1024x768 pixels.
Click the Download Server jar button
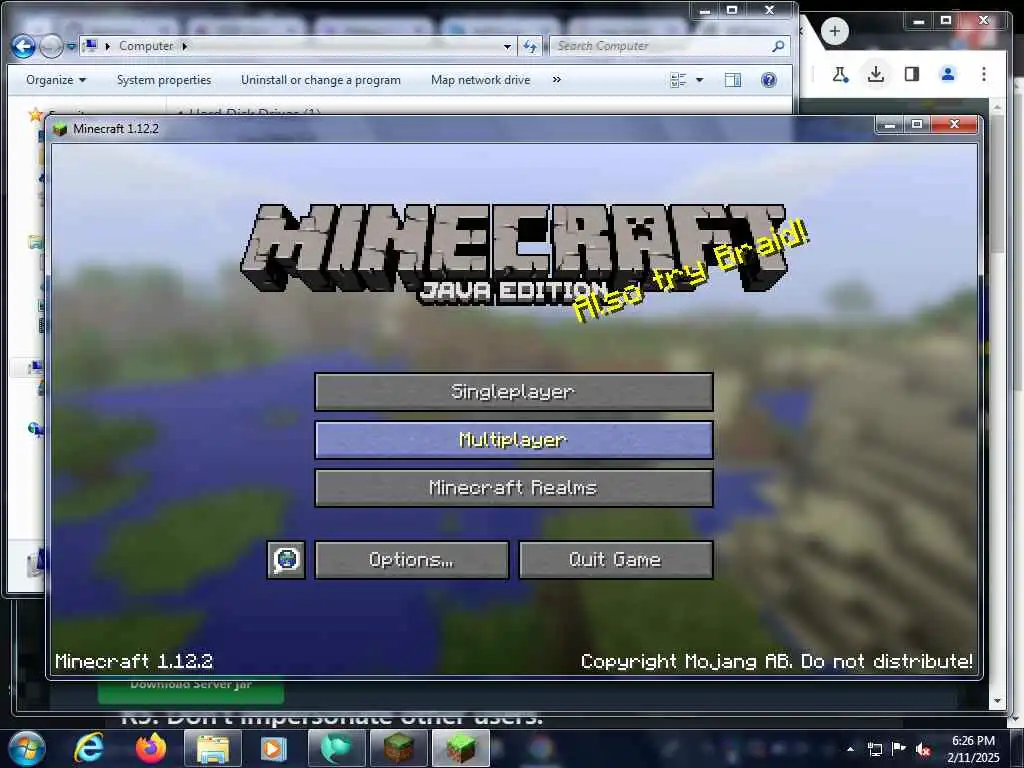tap(191, 690)
